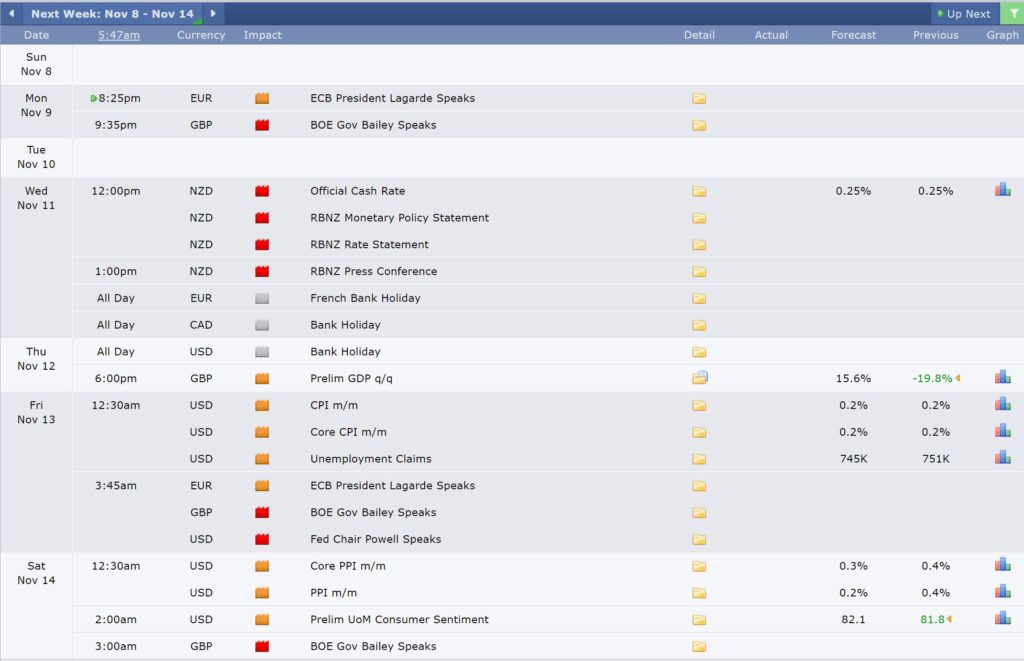Screen dimensions: 1024x661
Task: Go to following week arrow
Action: (x=213, y=13)
